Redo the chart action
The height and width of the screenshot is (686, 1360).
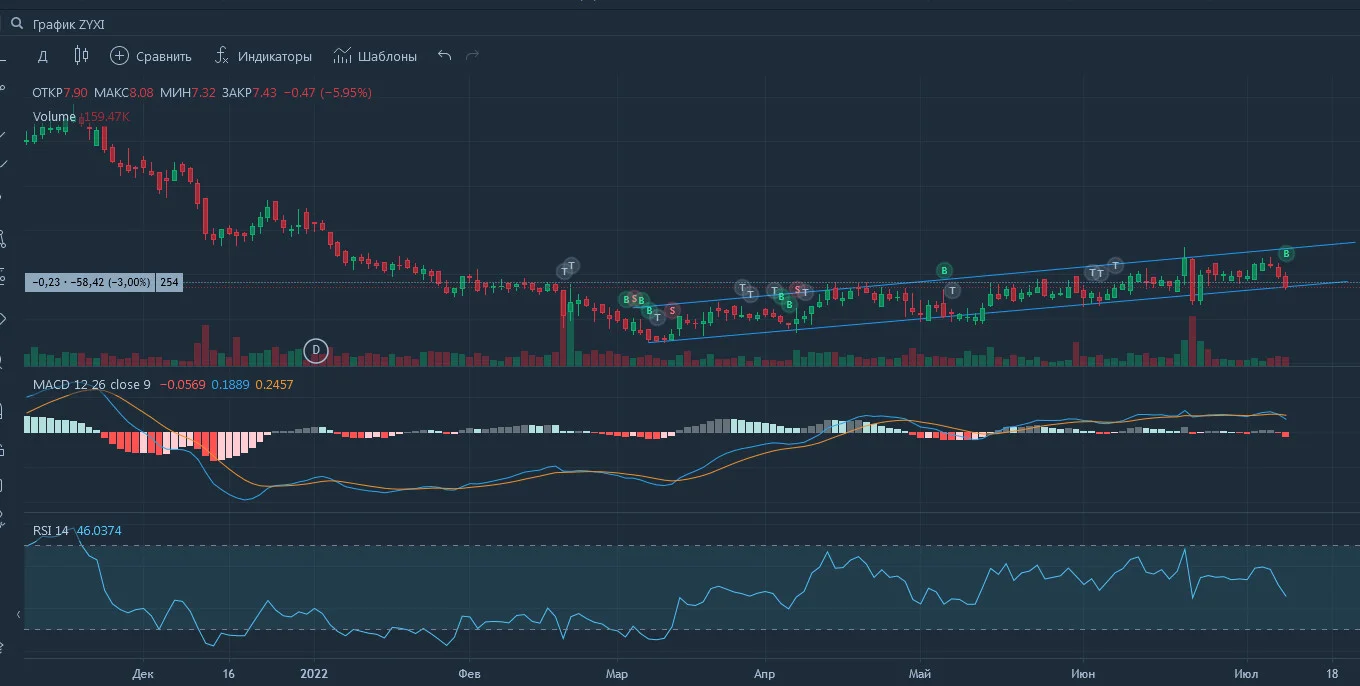[473, 56]
